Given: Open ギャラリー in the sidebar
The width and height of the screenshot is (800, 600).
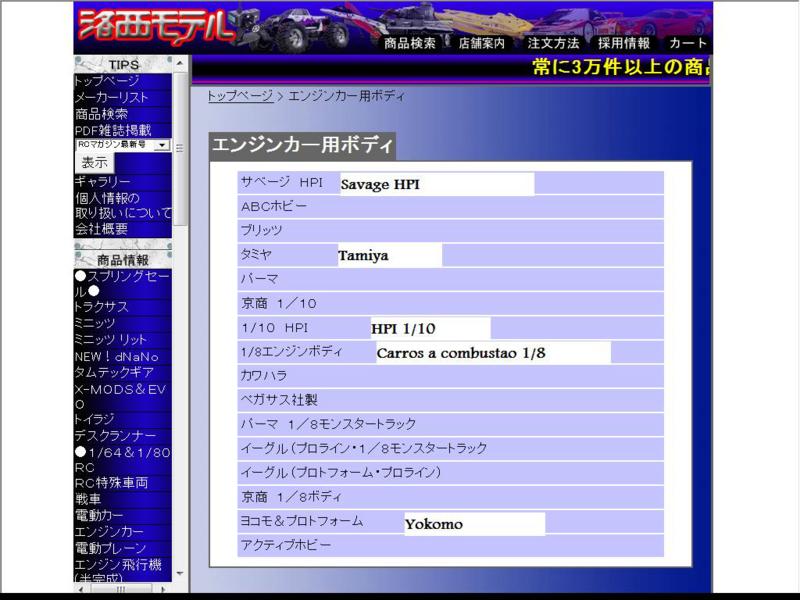Looking at the screenshot, I should click(x=103, y=182).
